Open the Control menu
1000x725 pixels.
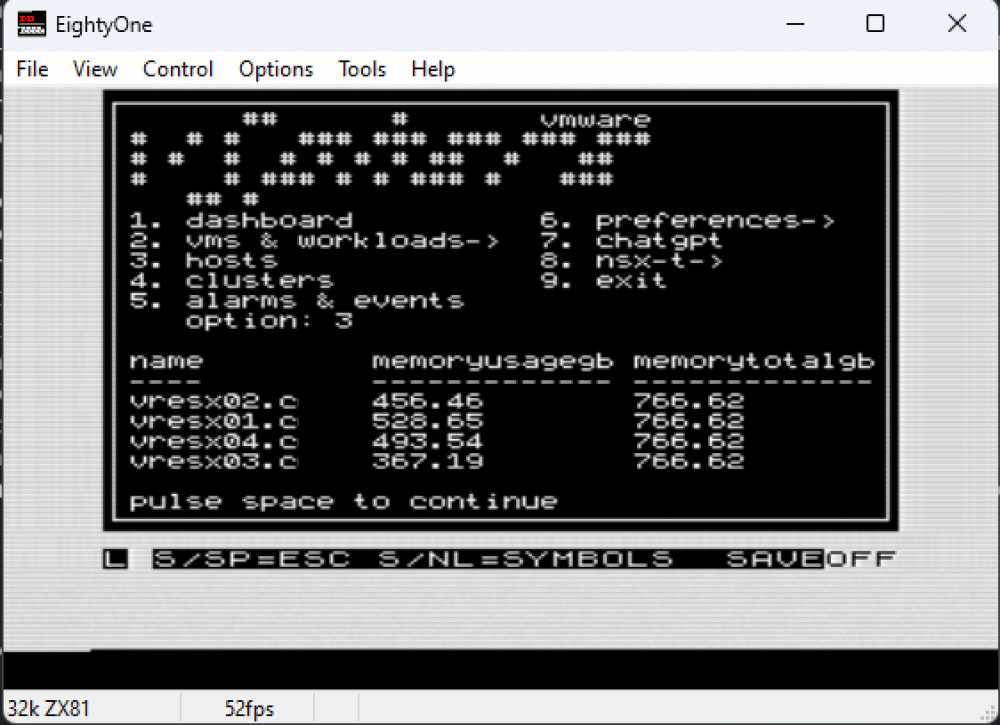177,69
